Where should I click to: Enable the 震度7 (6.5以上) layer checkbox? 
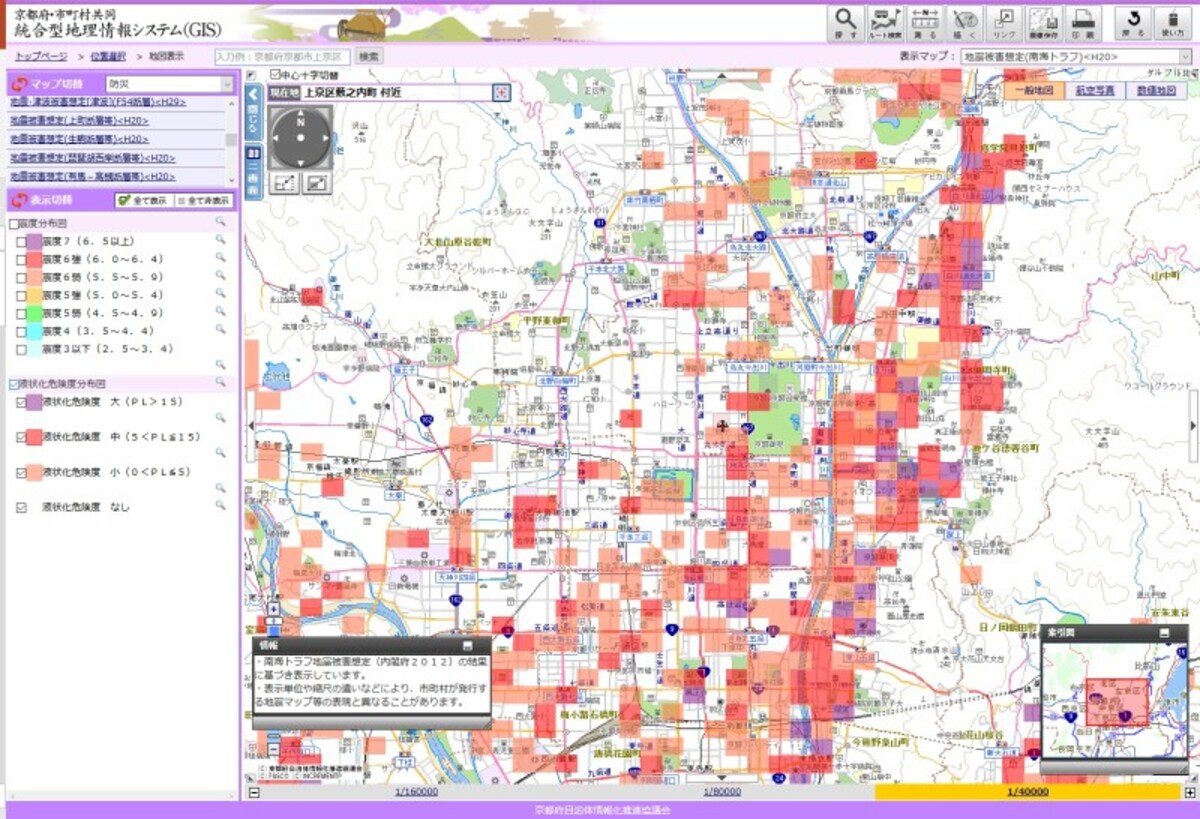coord(21,242)
